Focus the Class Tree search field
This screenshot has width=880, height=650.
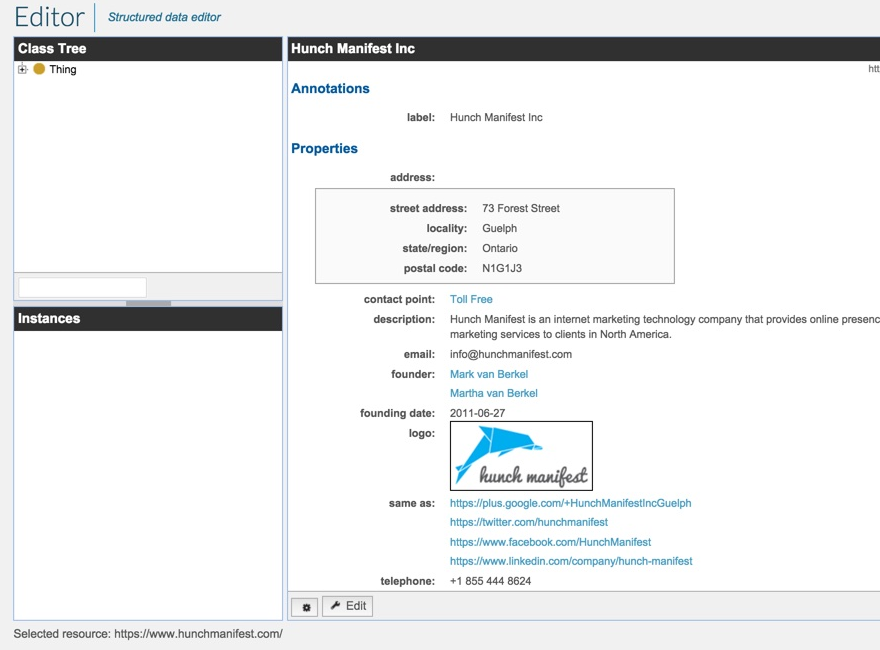(82, 287)
